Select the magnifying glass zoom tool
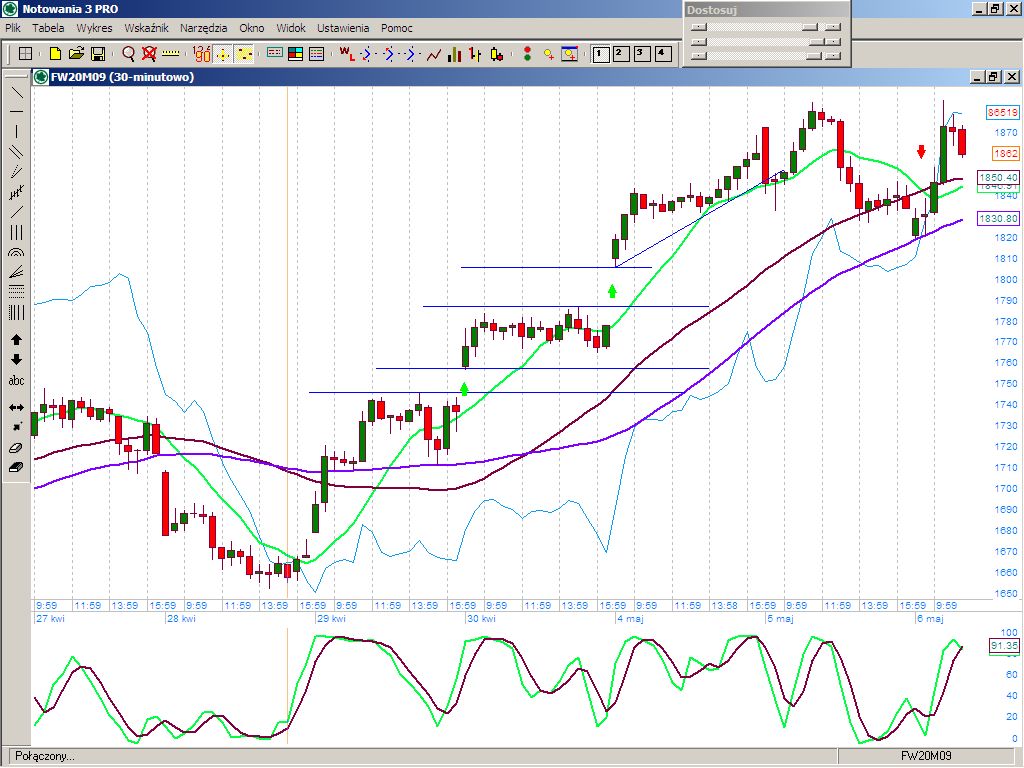The width and height of the screenshot is (1024, 768). [128, 54]
